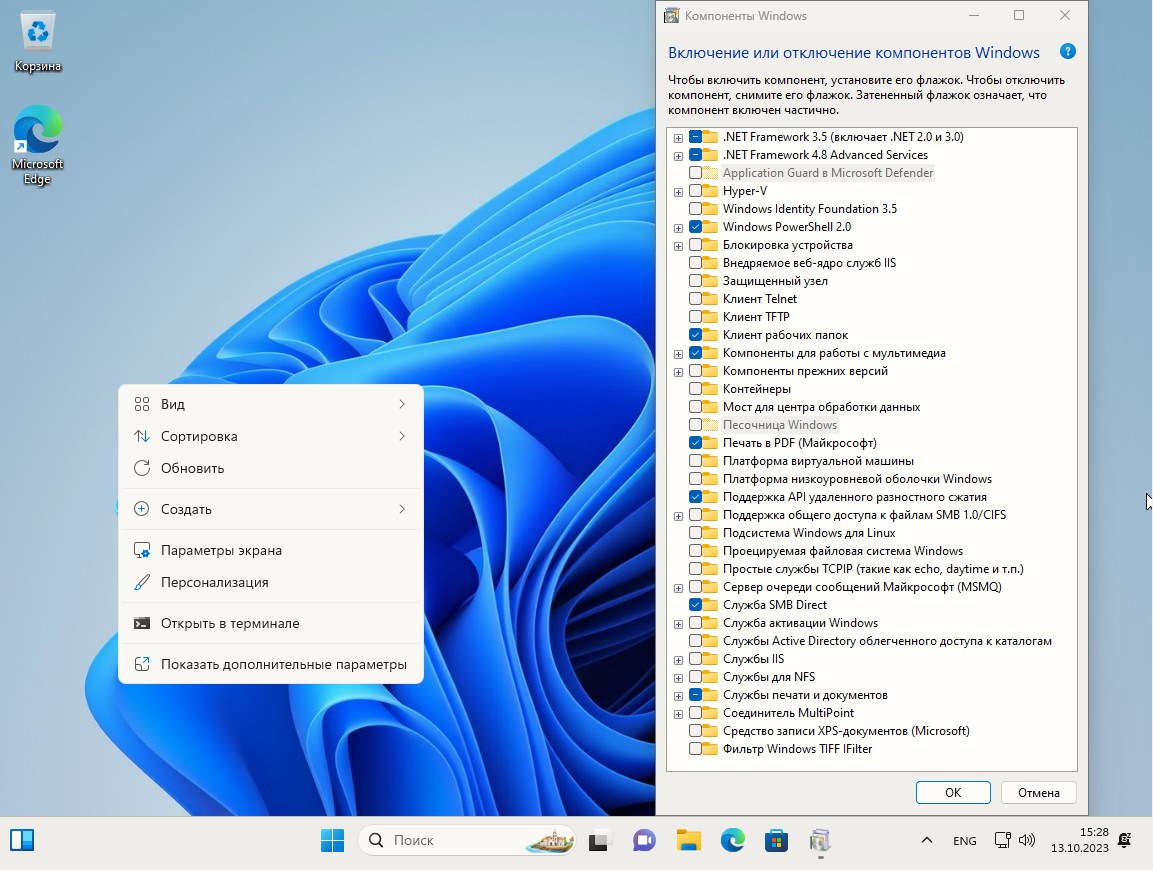Switch the ENG input language indicator
Image resolution: width=1153 pixels, height=870 pixels.
pyautogui.click(x=965, y=841)
